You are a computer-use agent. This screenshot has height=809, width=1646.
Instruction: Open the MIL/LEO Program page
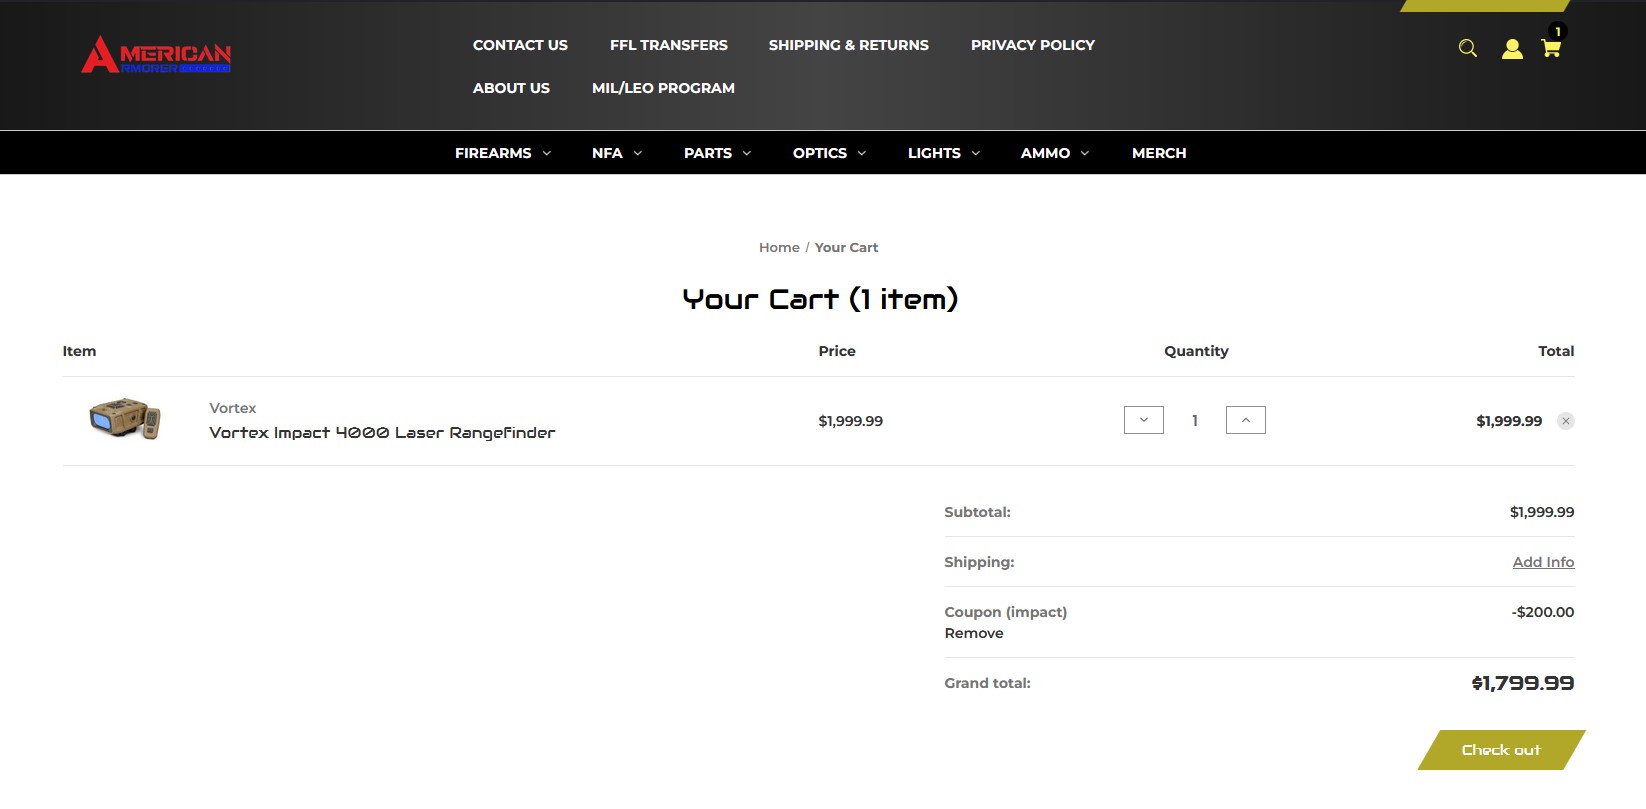(x=663, y=88)
